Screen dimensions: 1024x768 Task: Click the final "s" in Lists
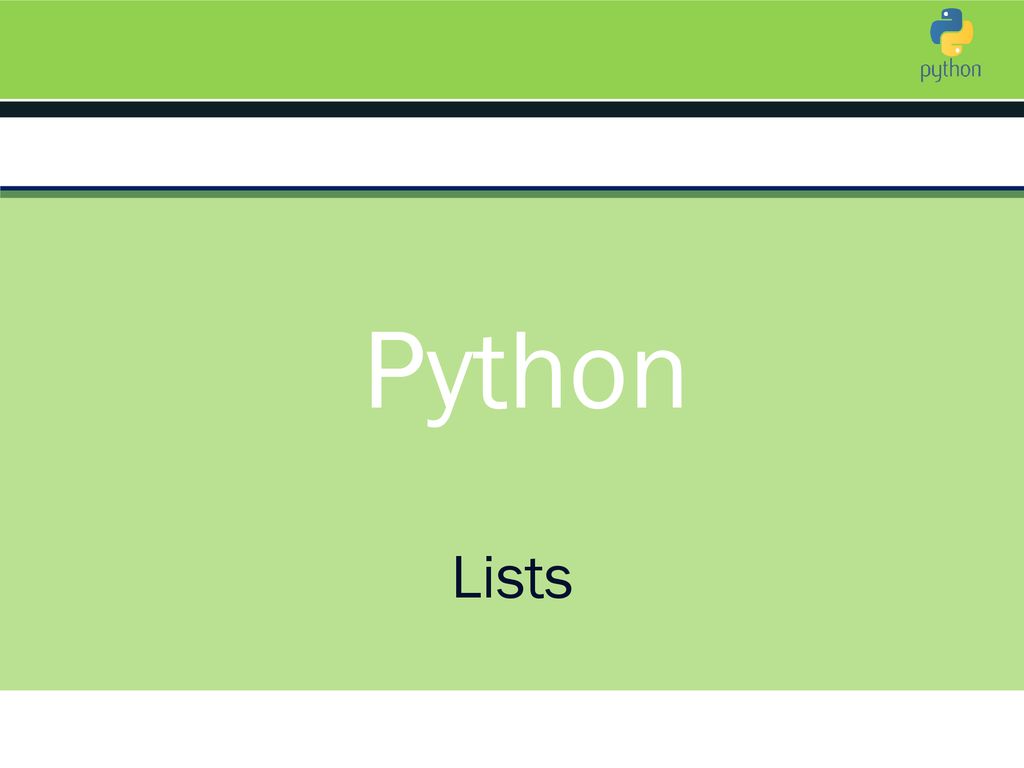click(558, 583)
